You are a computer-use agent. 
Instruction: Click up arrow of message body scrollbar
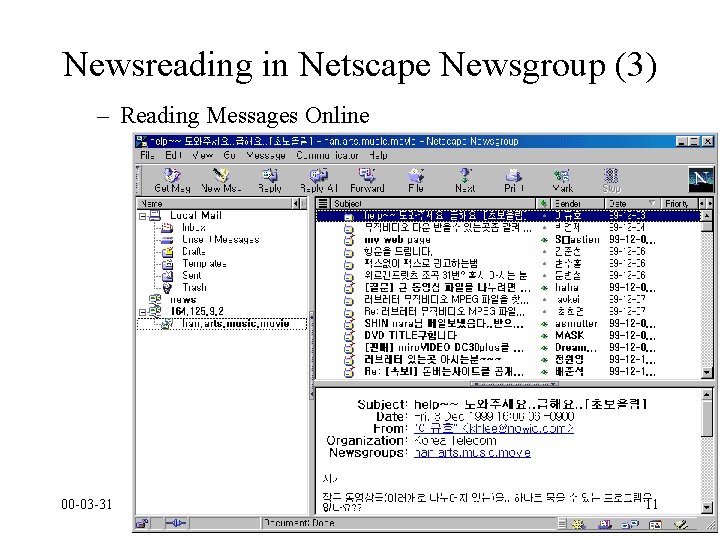coord(707,394)
